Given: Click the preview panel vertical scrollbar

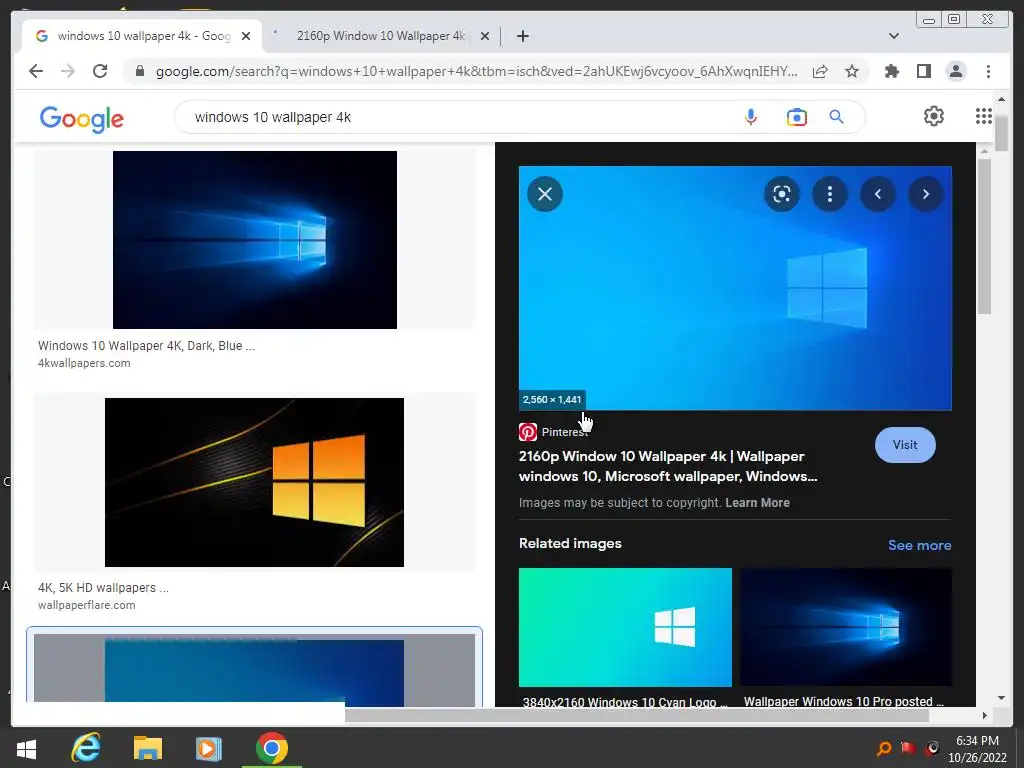Looking at the screenshot, I should tap(984, 235).
